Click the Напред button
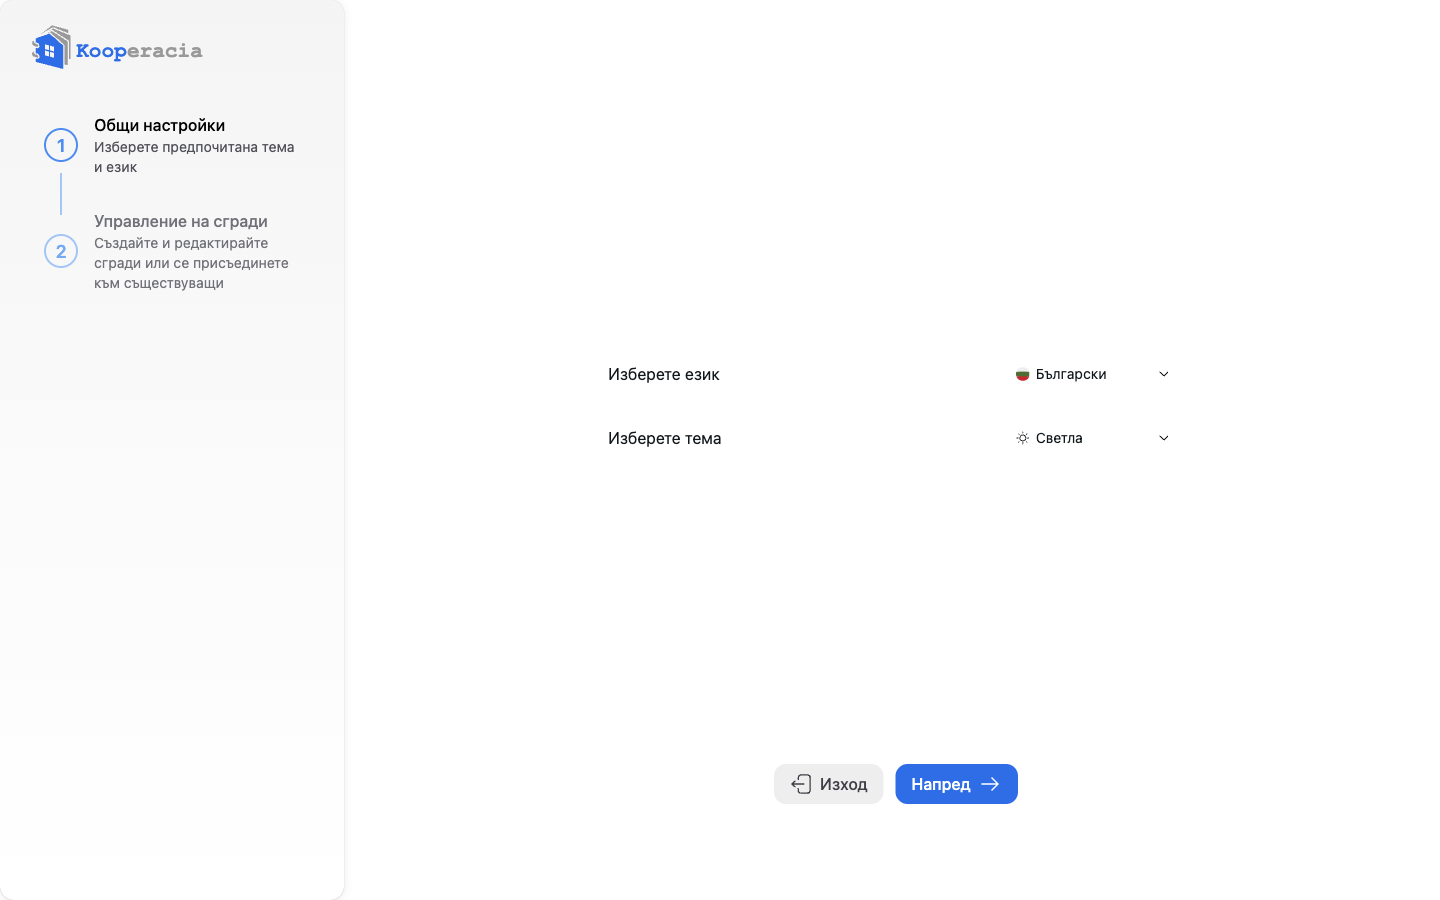The height and width of the screenshot is (900, 1440). click(x=956, y=784)
